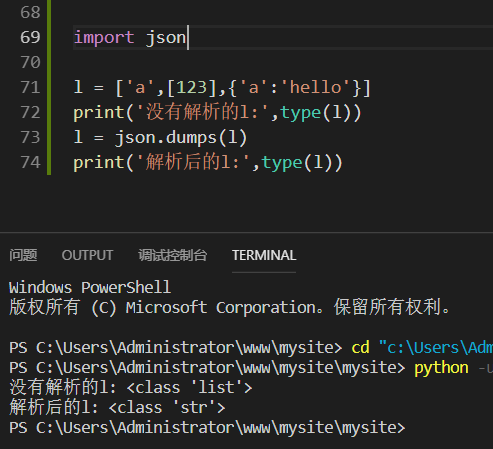Image resolution: width=493 pixels, height=449 pixels.
Task: Switch to the 问题 panel tab
Action: pos(23,255)
